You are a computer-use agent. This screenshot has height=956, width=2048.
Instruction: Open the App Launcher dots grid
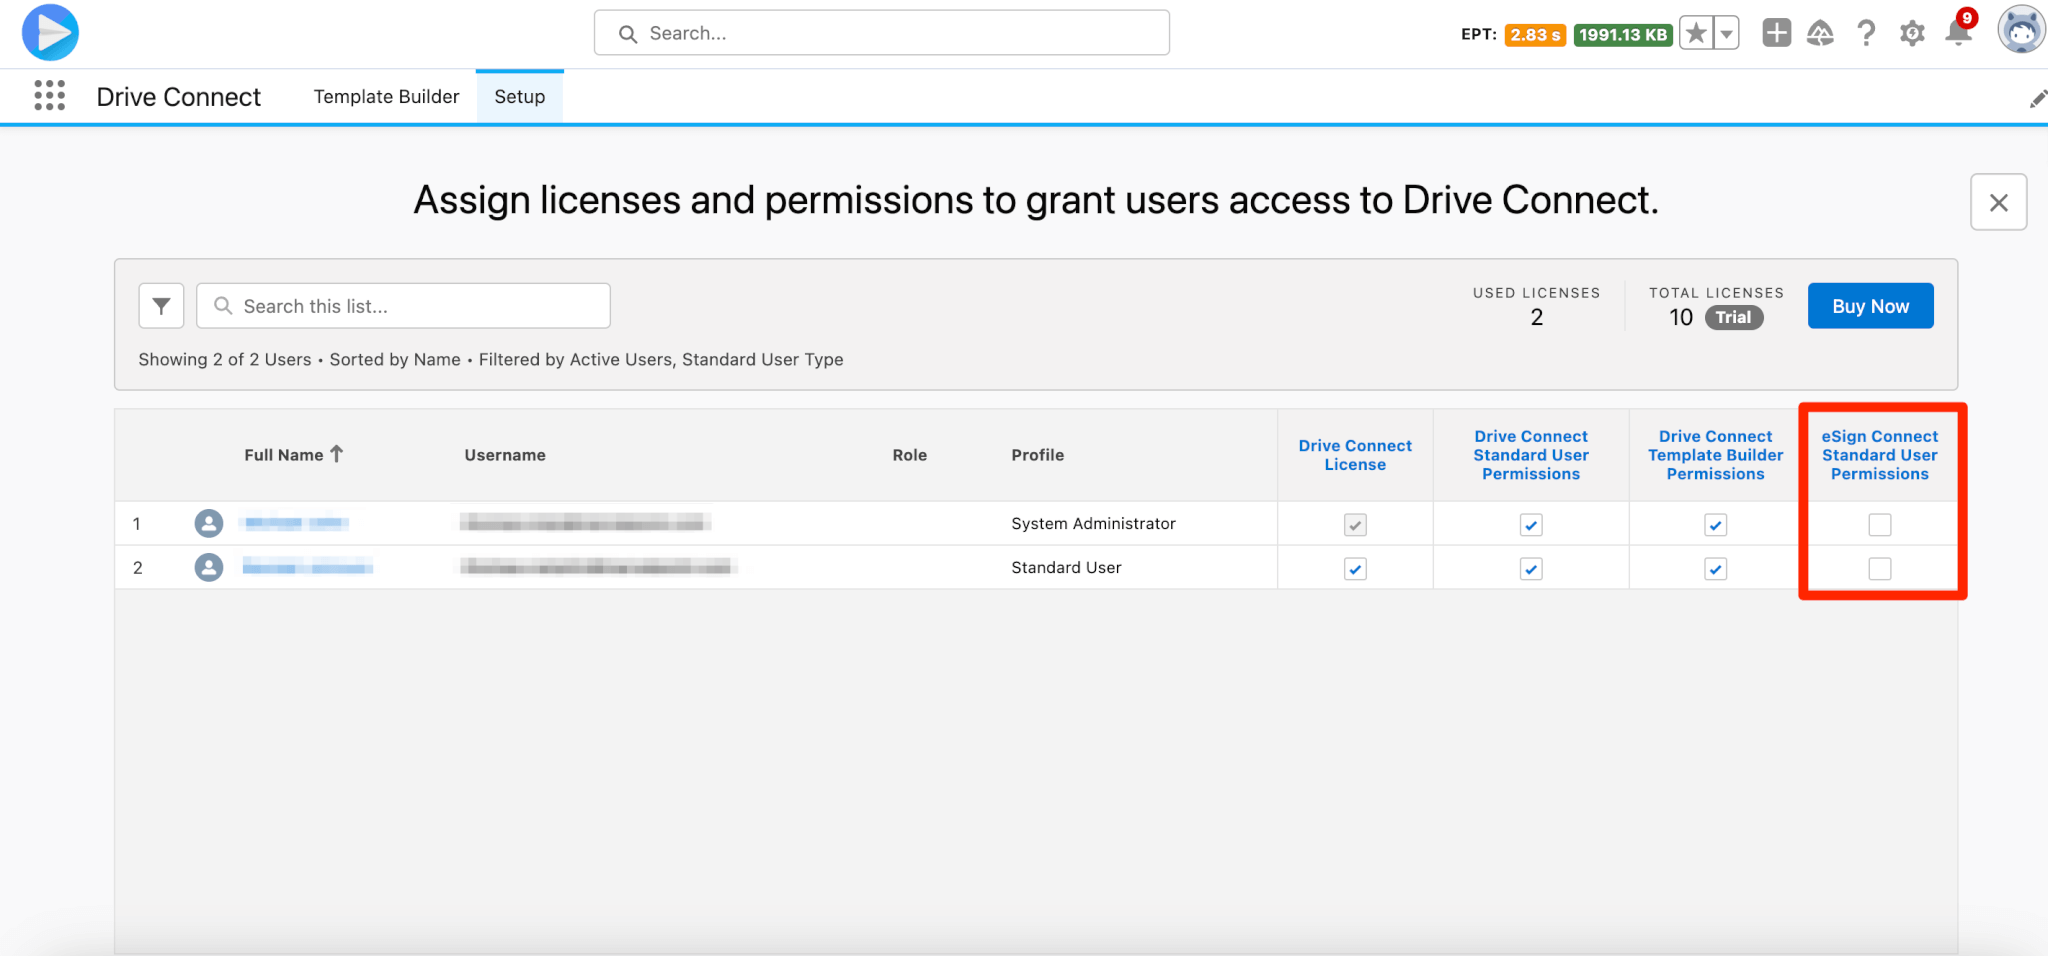click(x=49, y=96)
